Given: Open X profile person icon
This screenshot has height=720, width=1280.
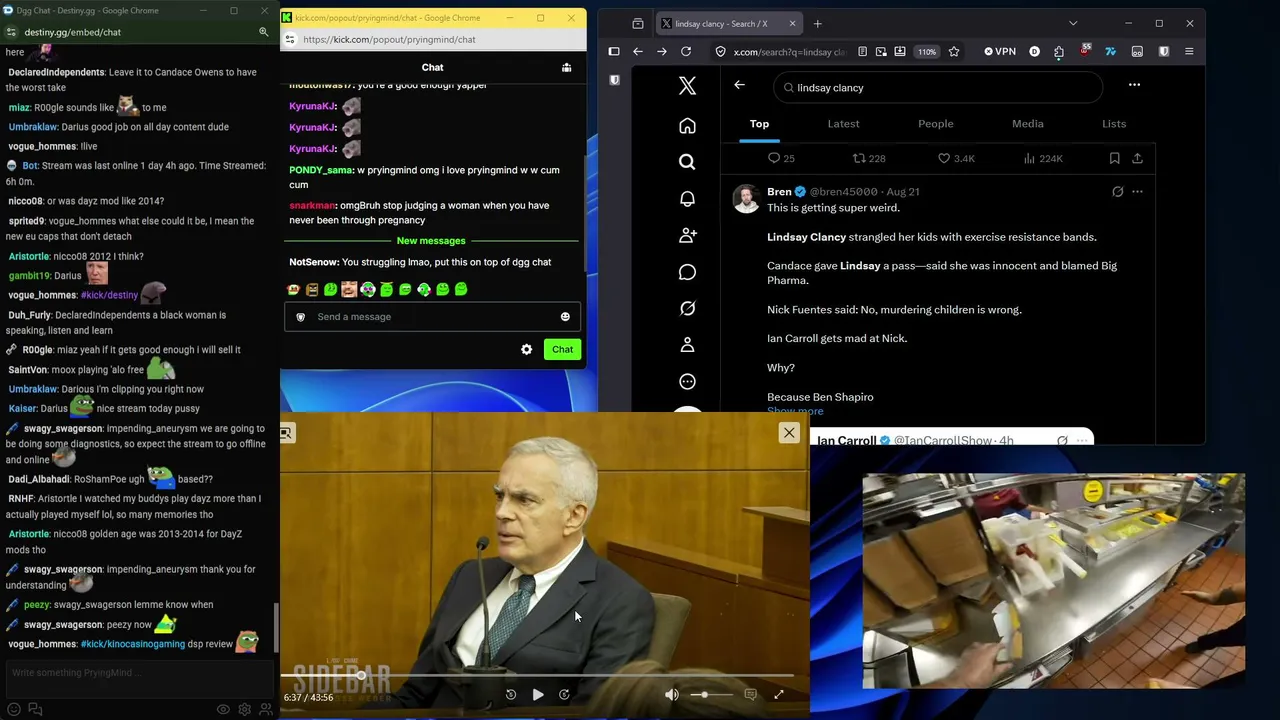Looking at the screenshot, I should tap(687, 345).
